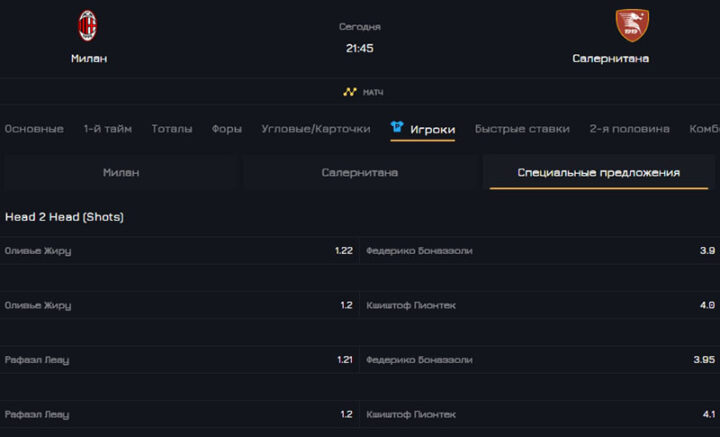Click the Salernitana club crest
720x437 pixels.
click(x=631, y=25)
